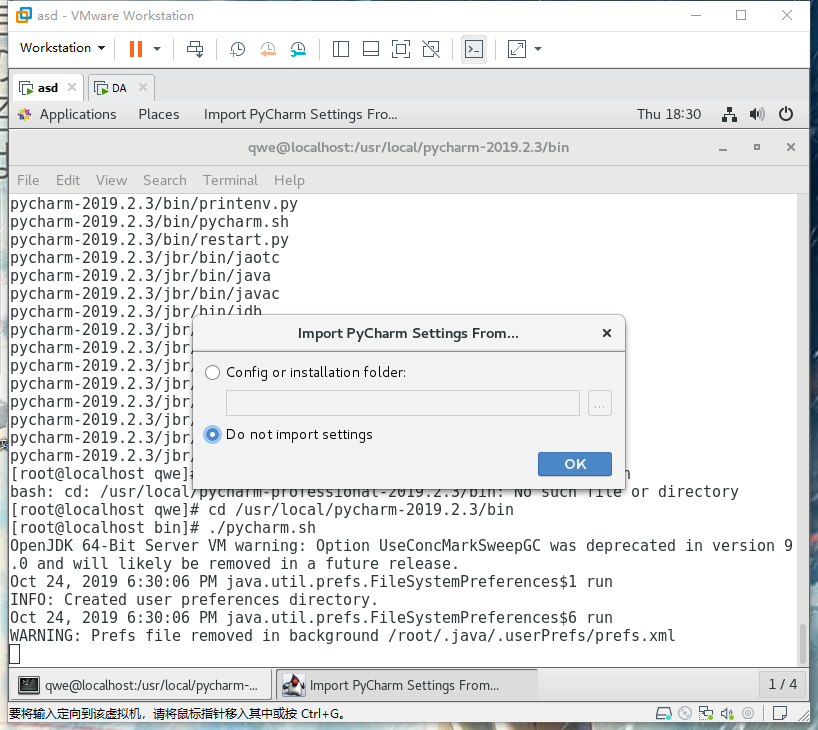Viewport: 818px width, 730px height.
Task: Open the Places menu
Action: (159, 114)
